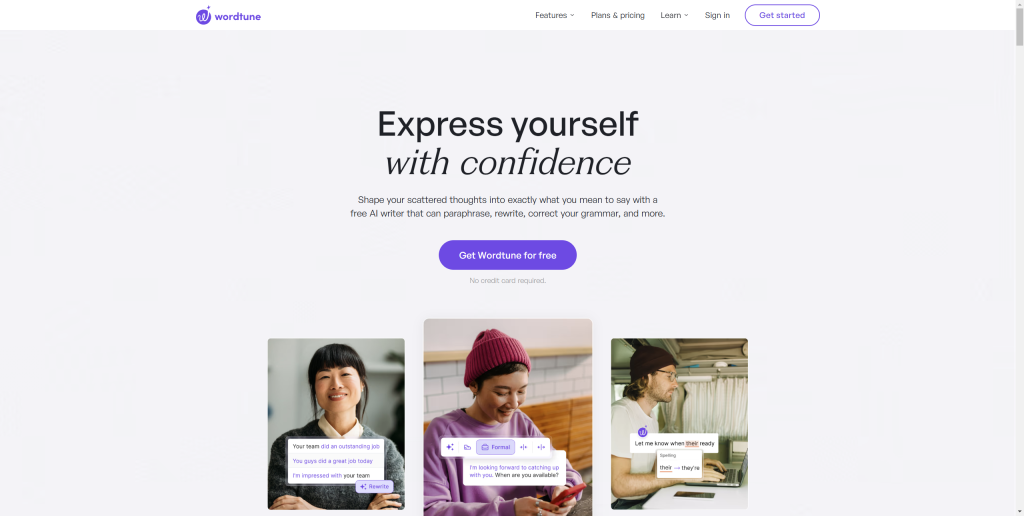Click the shorten text icon
The width and height of the screenshot is (1024, 516).
[523, 447]
